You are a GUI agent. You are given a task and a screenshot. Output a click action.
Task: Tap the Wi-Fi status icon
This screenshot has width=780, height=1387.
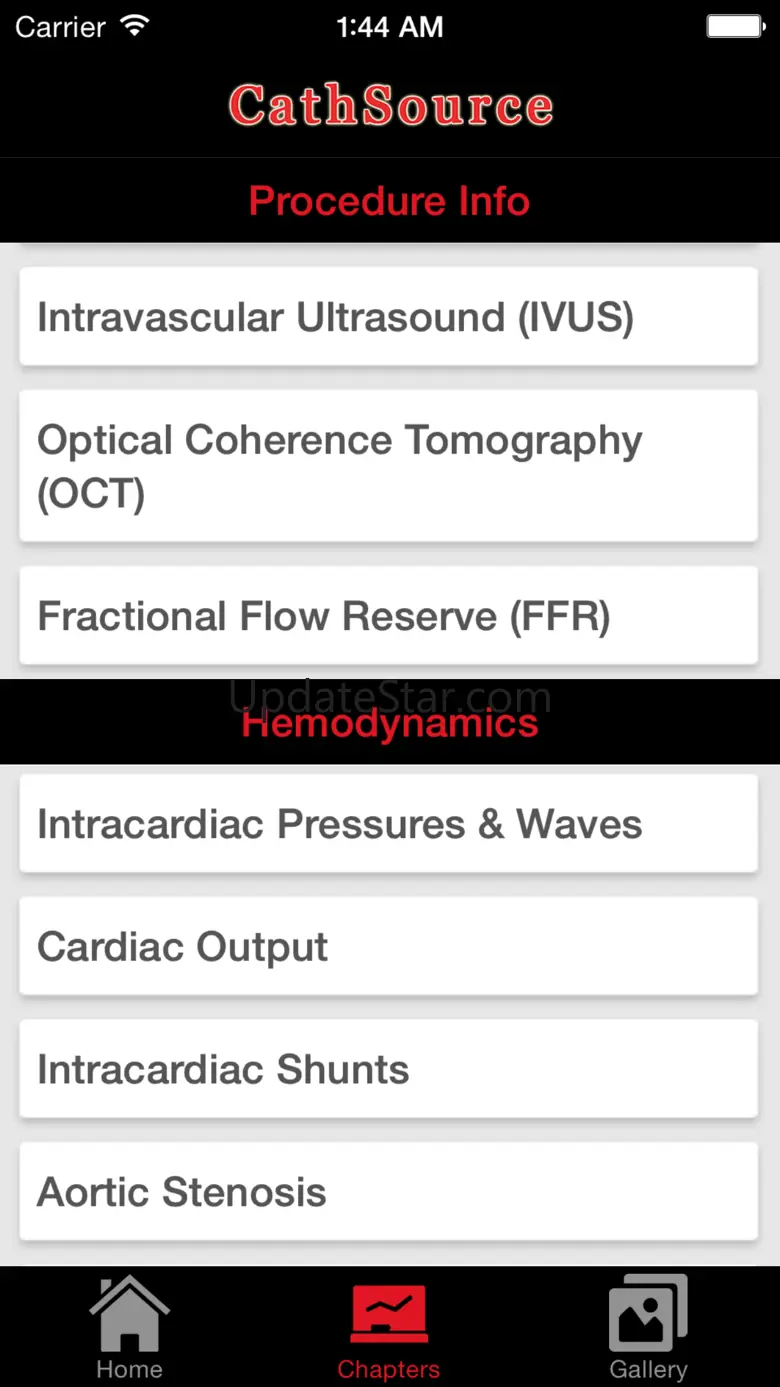[135, 26]
